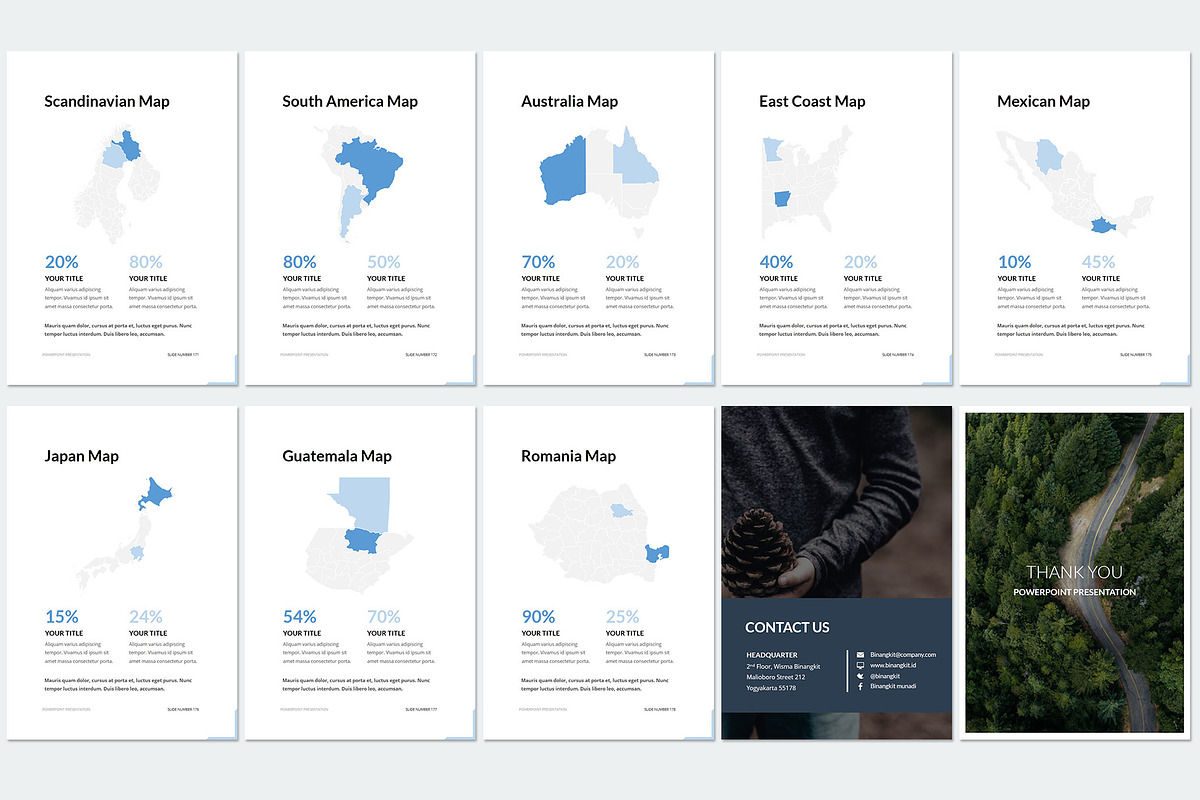Image resolution: width=1200 pixels, height=800 pixels.
Task: Select the Australia Map slide title
Action: click(x=569, y=101)
